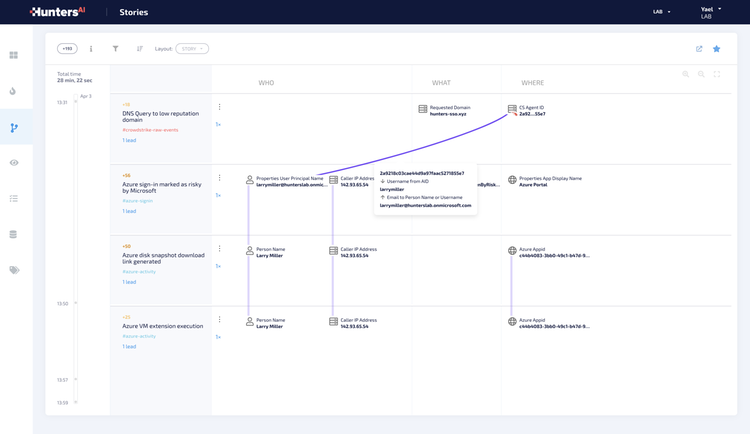This screenshot has height=434, width=750.
Task: Select the Stories branch icon in sidebar
Action: [x=14, y=128]
